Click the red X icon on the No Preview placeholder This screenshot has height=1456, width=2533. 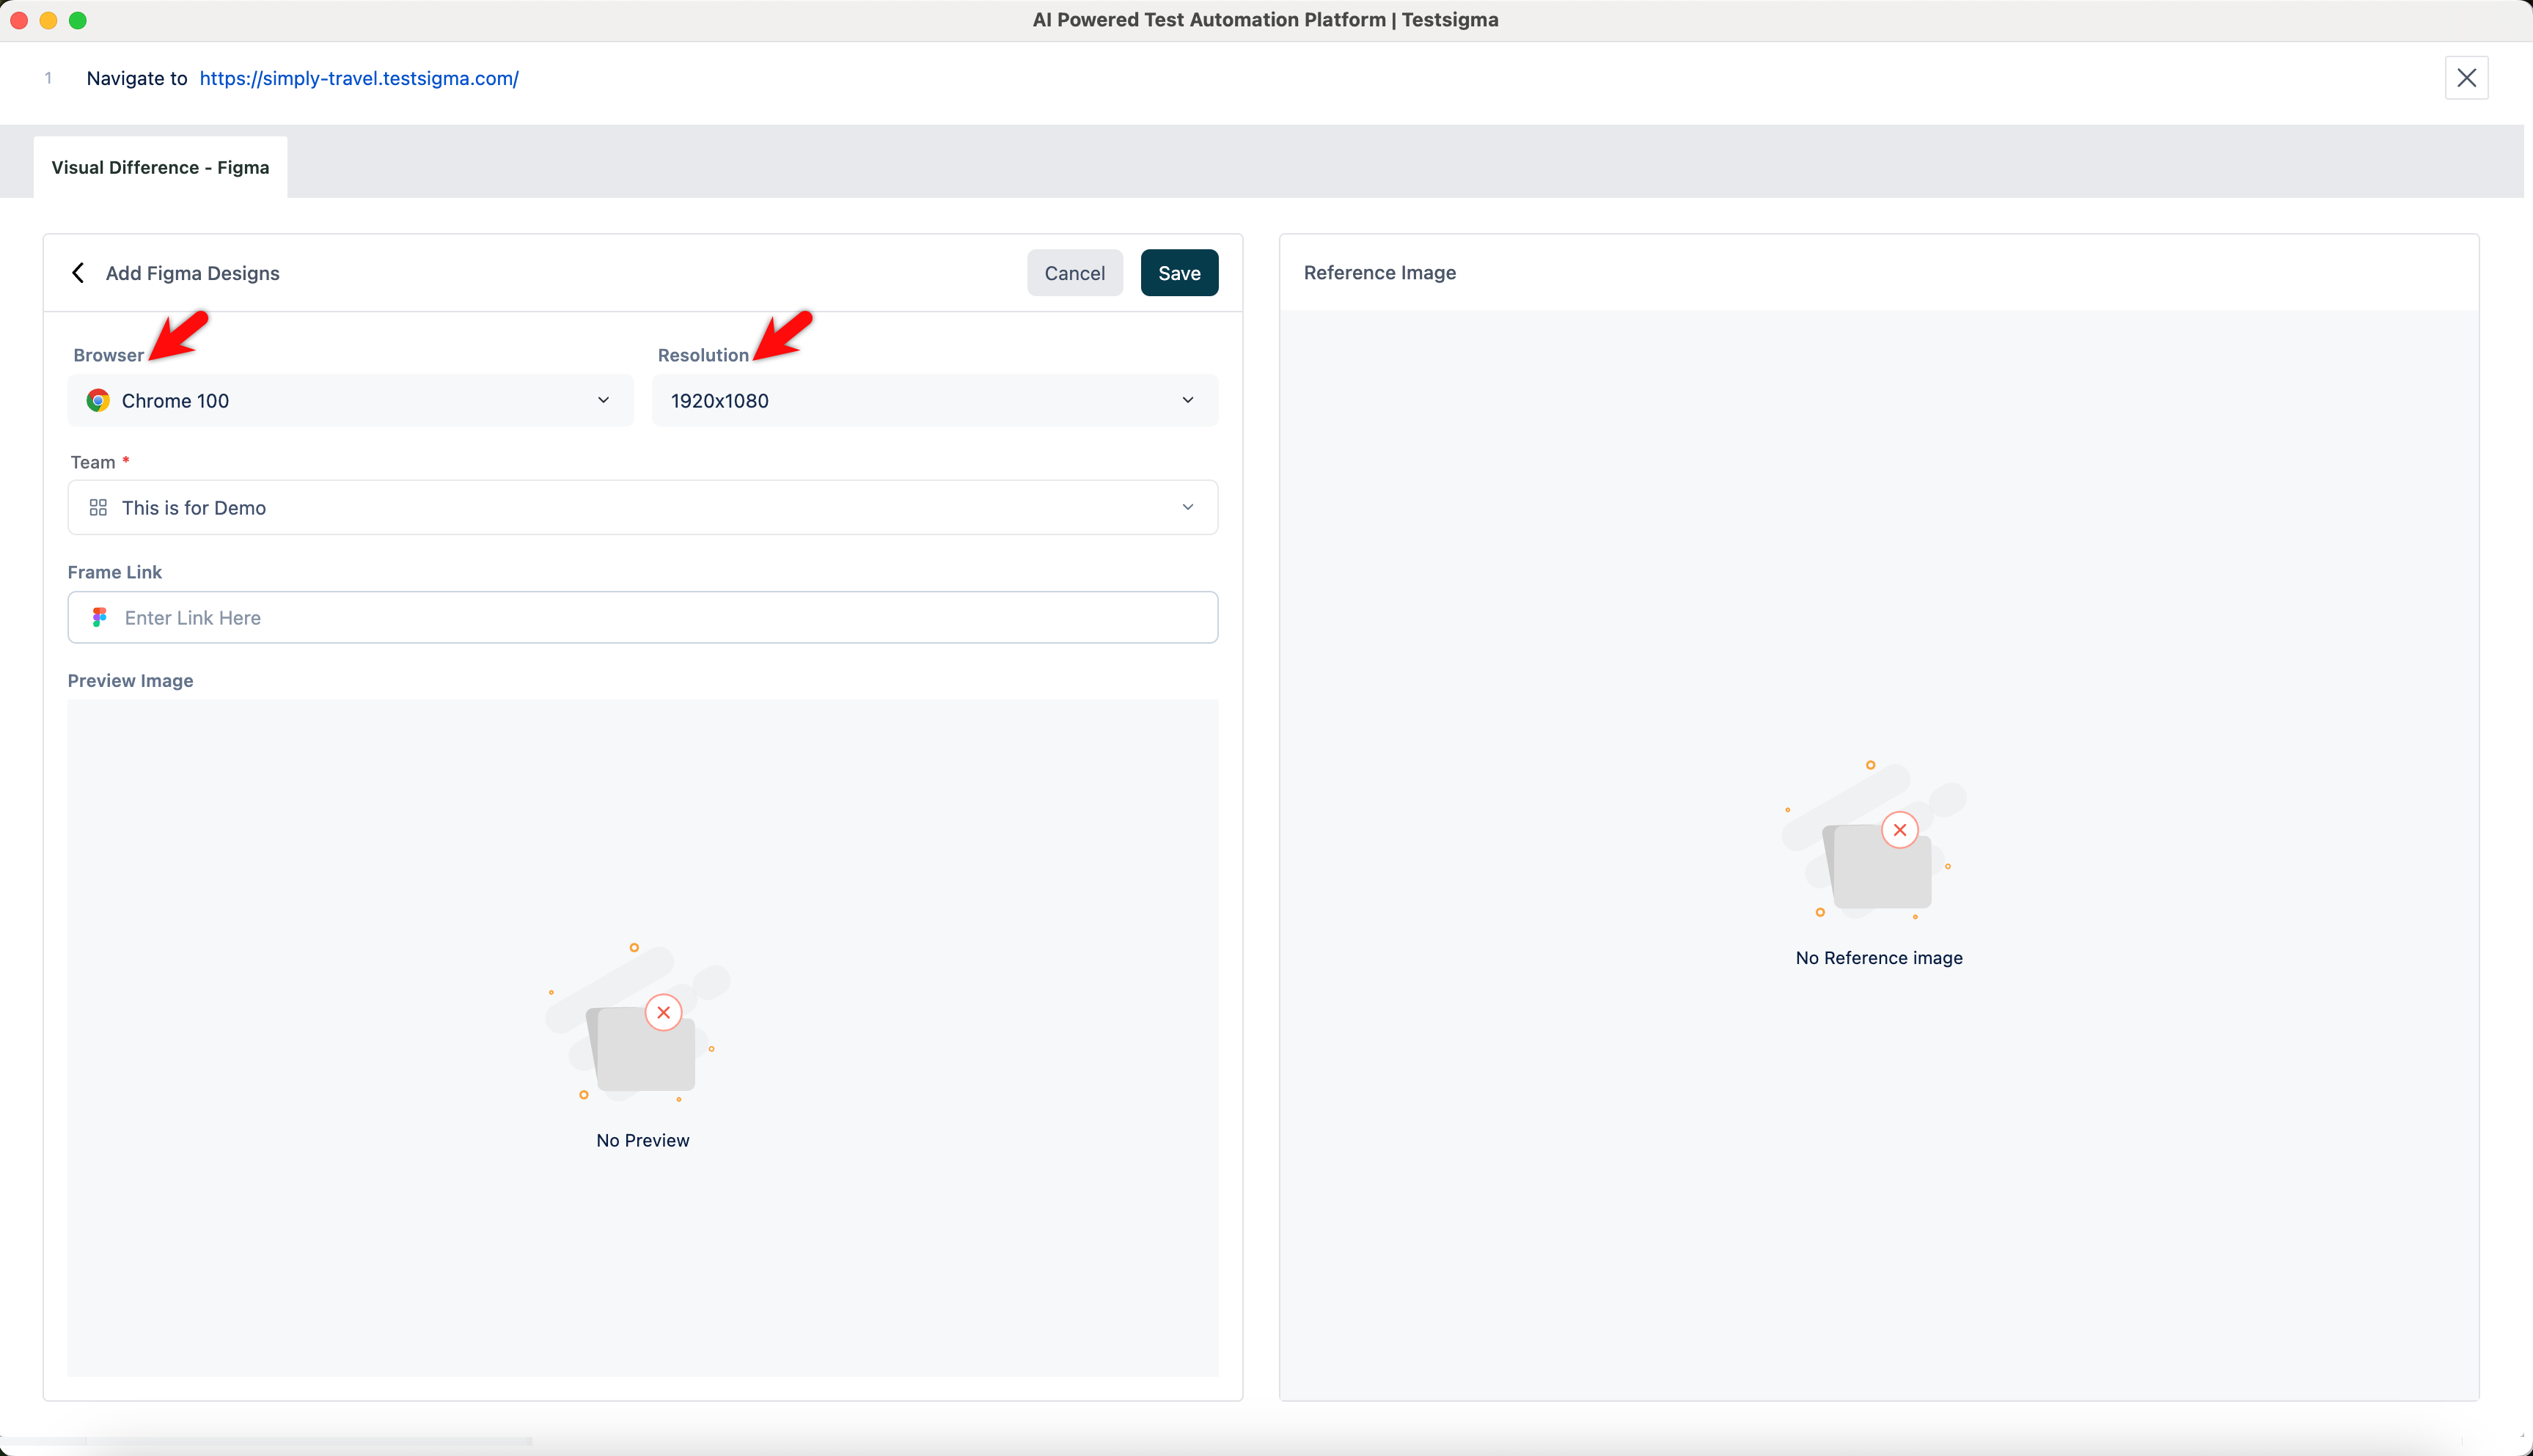663,1012
